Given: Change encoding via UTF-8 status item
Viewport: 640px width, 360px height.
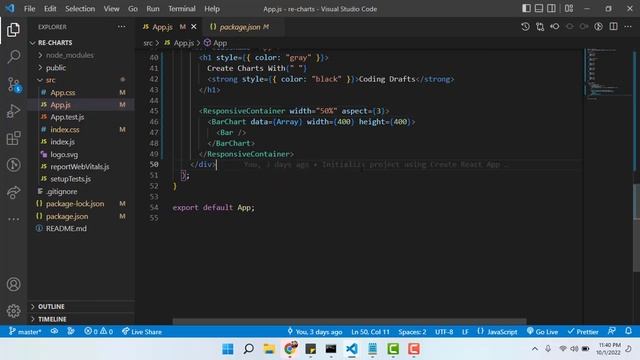Looking at the screenshot, I should (444, 332).
